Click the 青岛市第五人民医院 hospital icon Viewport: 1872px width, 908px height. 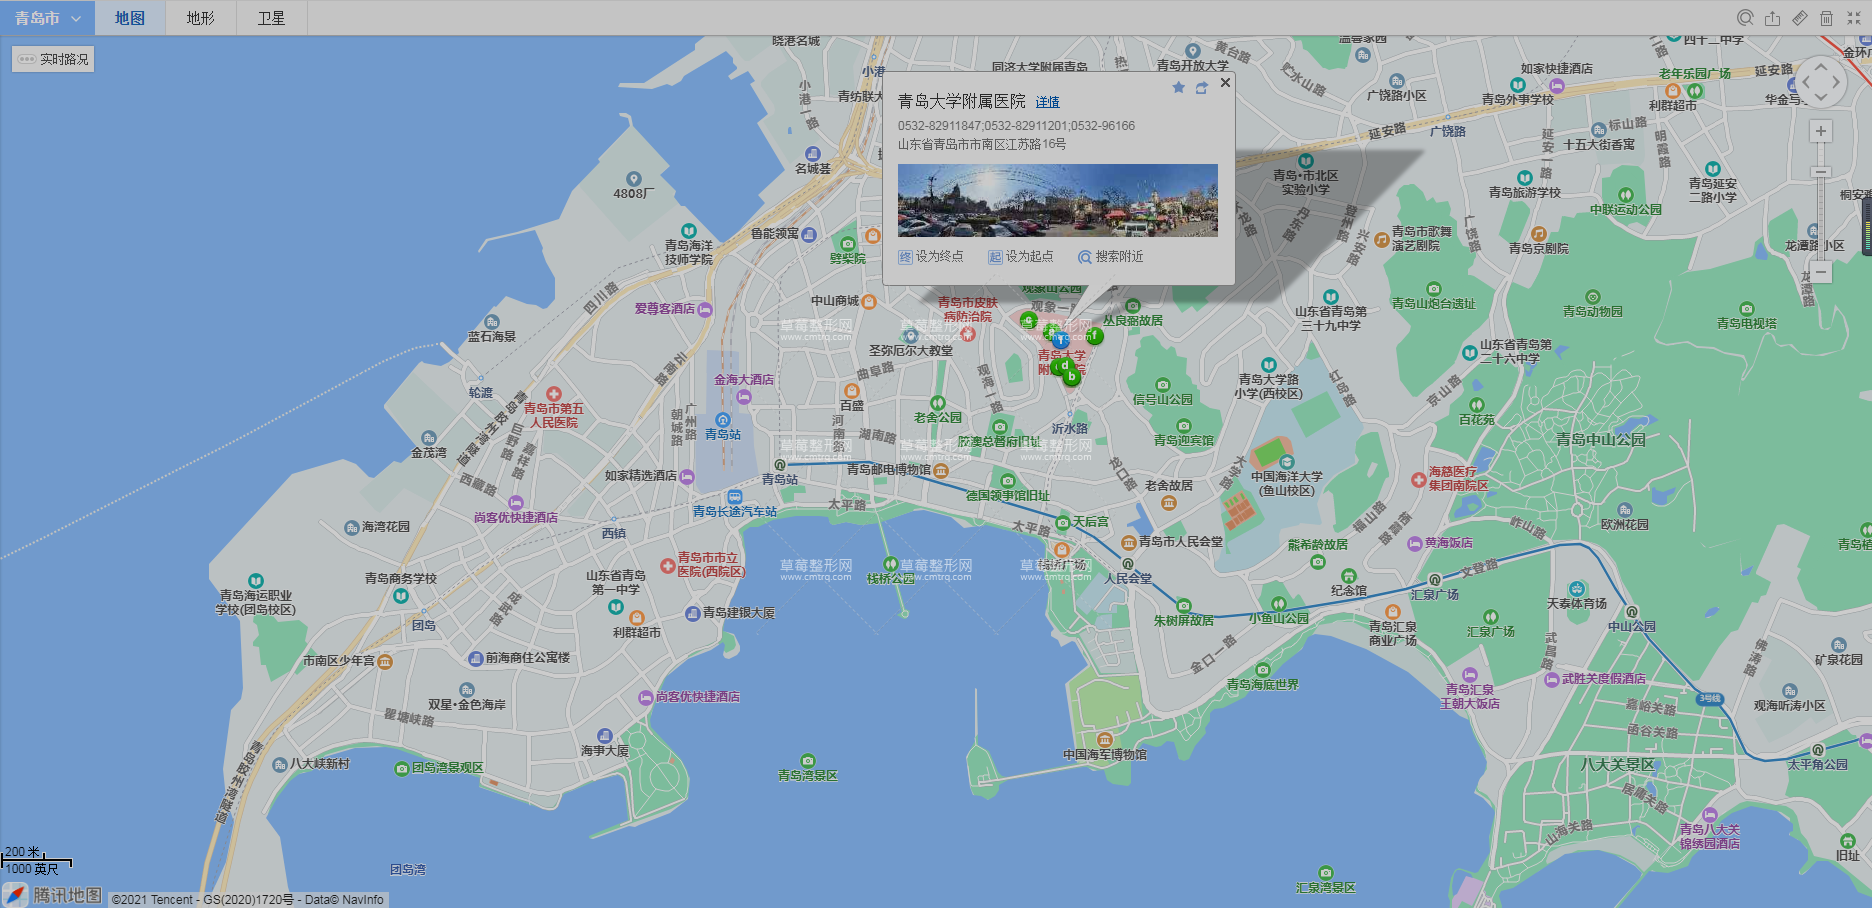tap(554, 395)
